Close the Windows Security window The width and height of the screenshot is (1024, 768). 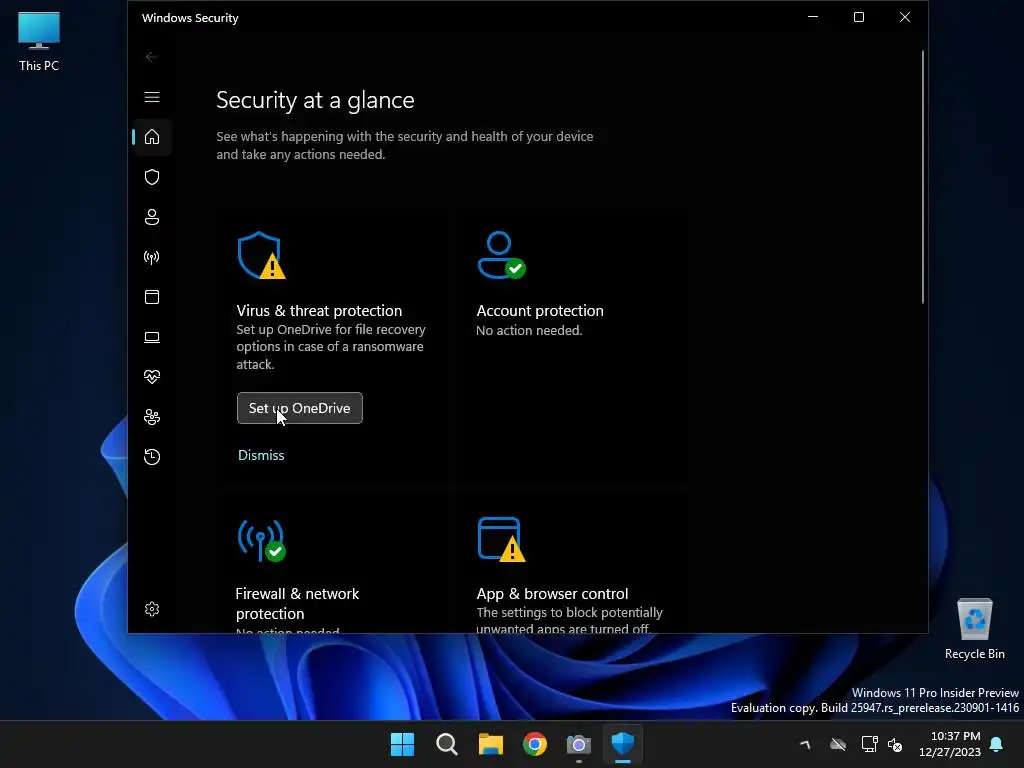tap(904, 17)
